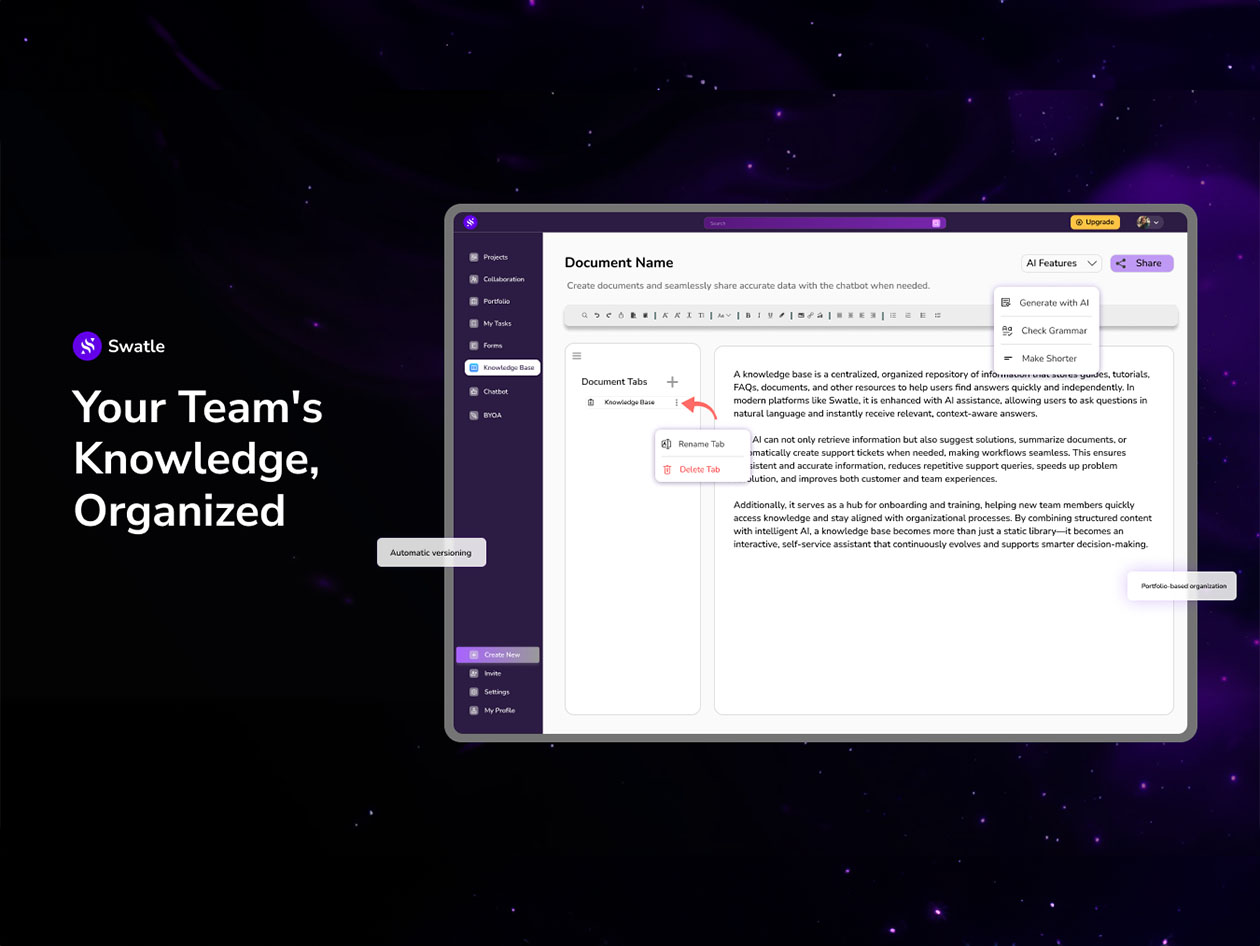Select the Swatle logo in the top corner
1260x946 pixels.
(x=470, y=222)
